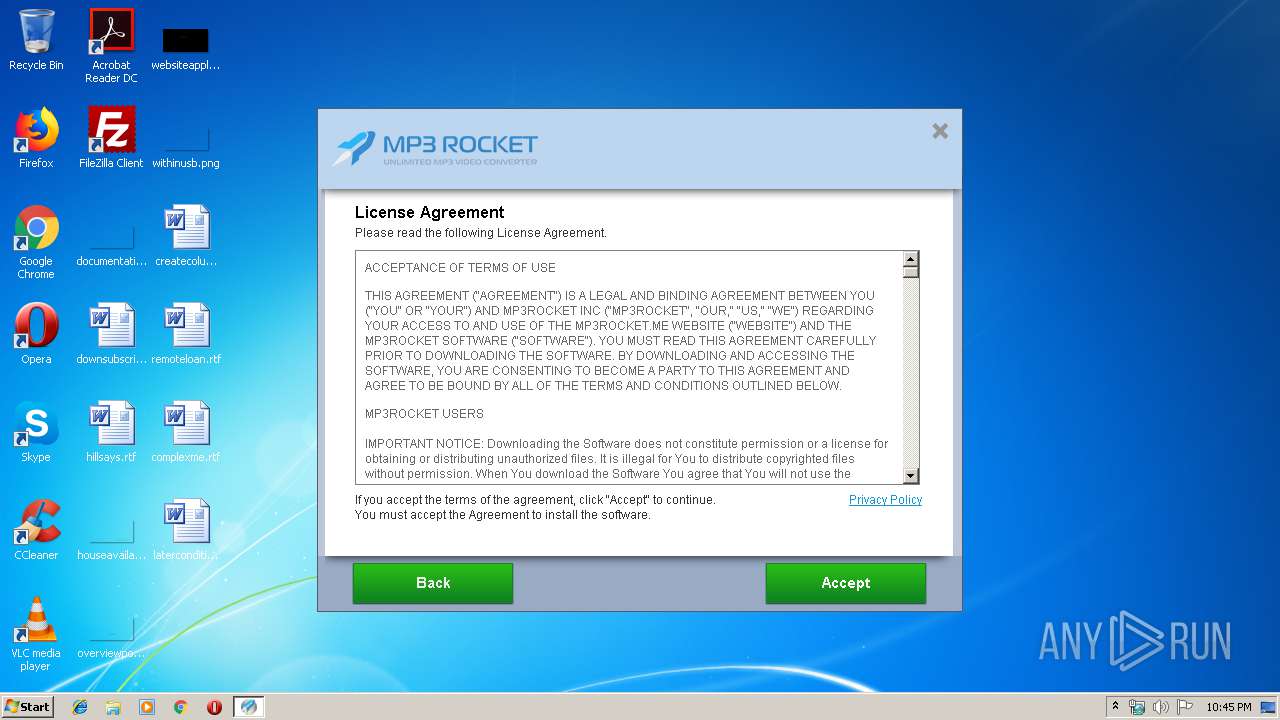Select createcolu... Word document
The image size is (1280, 720).
coord(186,236)
